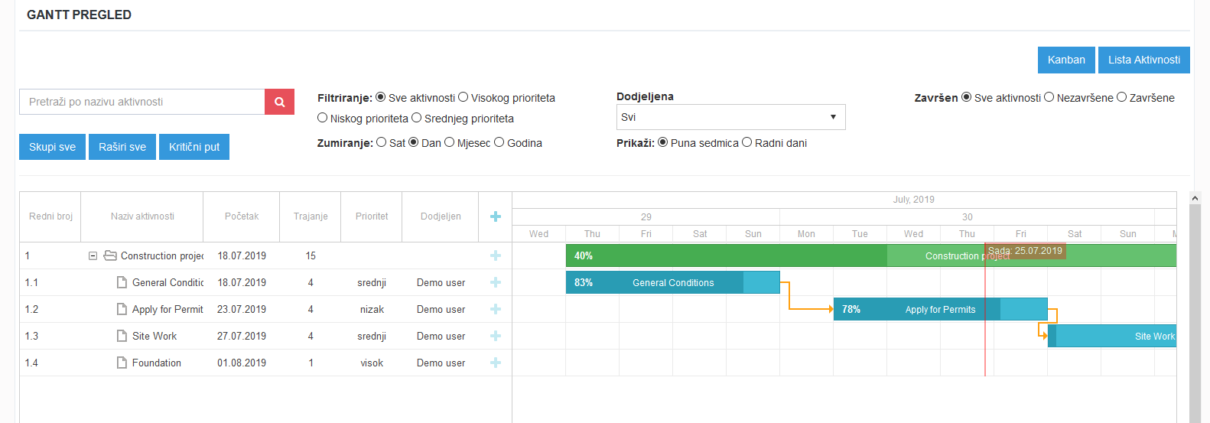Click plus icon on Foundation row

[x=495, y=363]
